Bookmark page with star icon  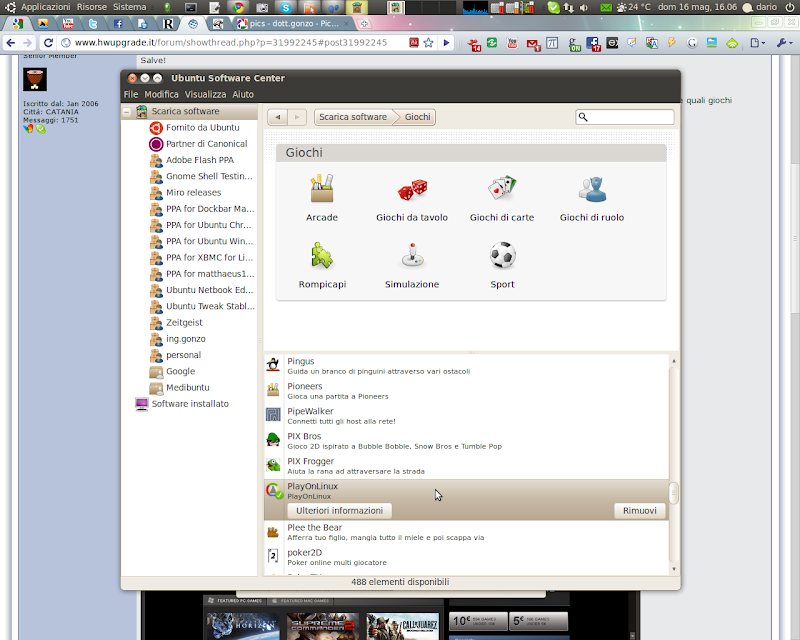point(428,43)
